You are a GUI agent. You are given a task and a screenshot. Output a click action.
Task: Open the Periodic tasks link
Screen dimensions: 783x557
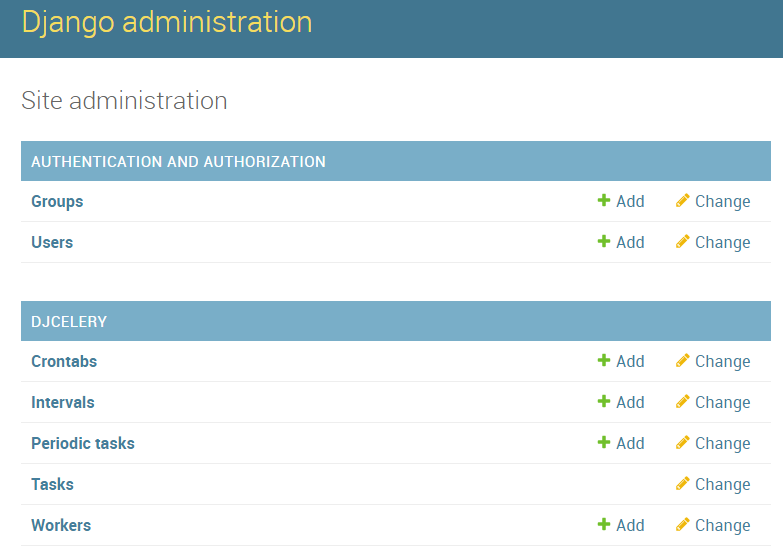point(83,444)
